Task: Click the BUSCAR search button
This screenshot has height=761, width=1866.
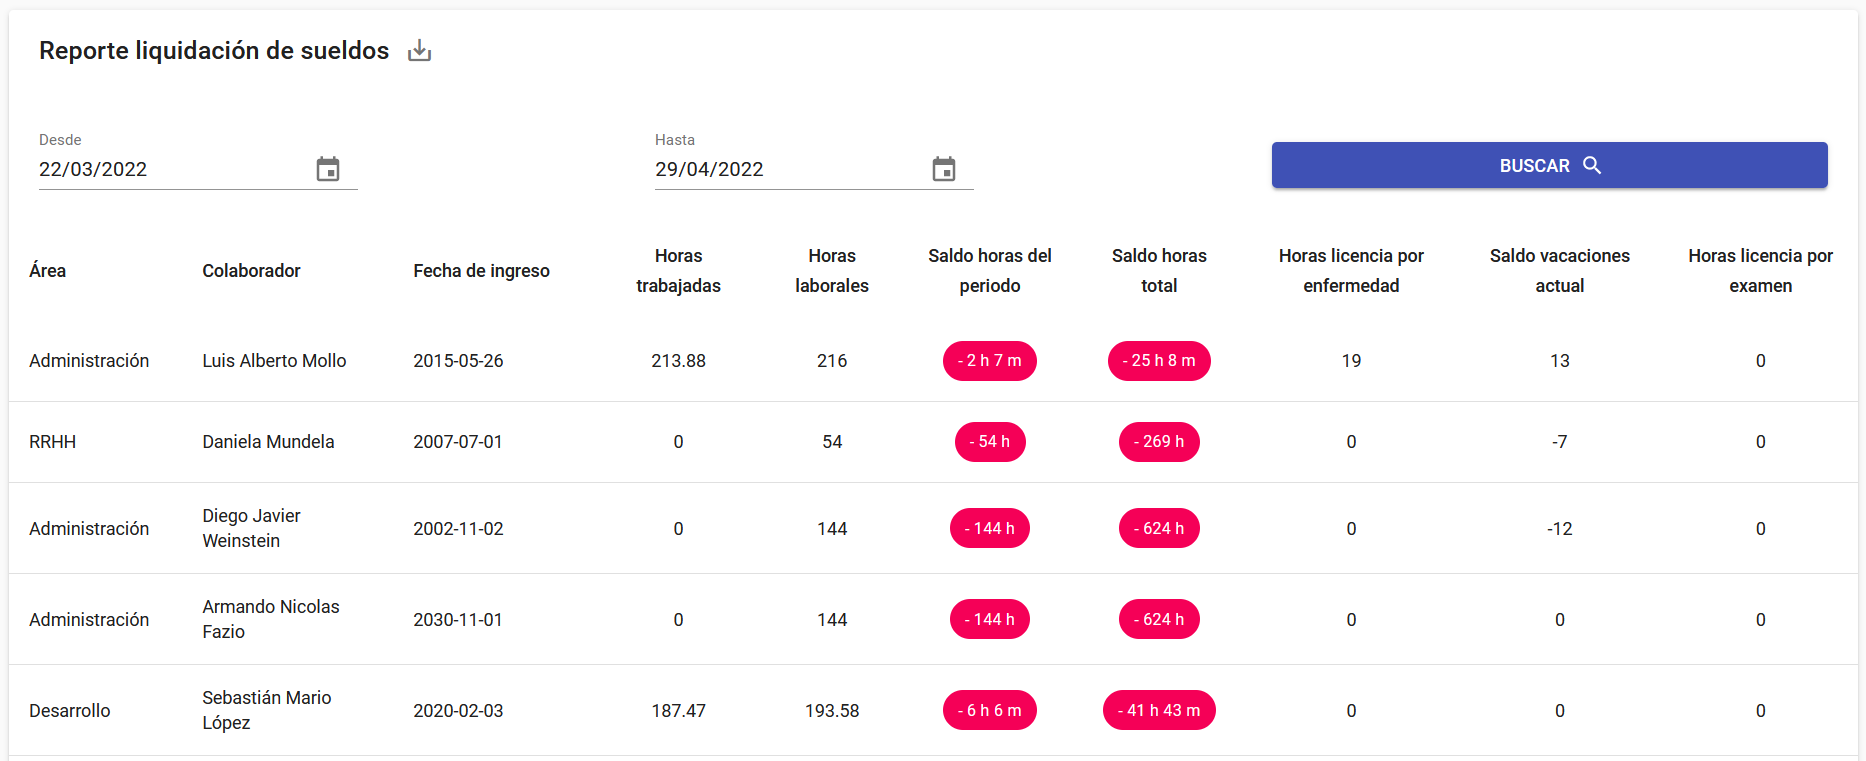Action: tap(1549, 165)
